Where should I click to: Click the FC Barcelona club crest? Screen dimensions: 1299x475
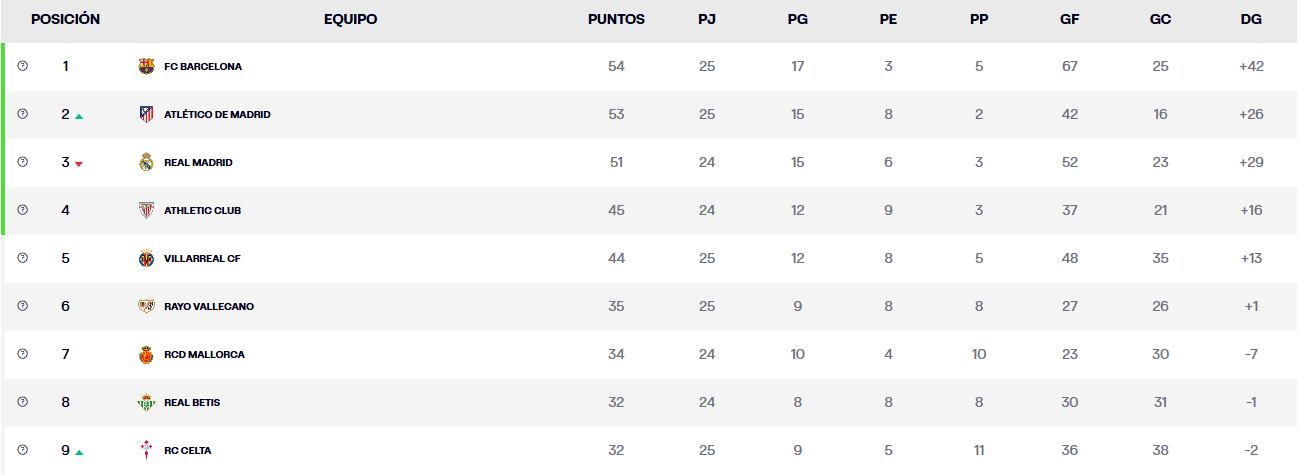click(147, 67)
